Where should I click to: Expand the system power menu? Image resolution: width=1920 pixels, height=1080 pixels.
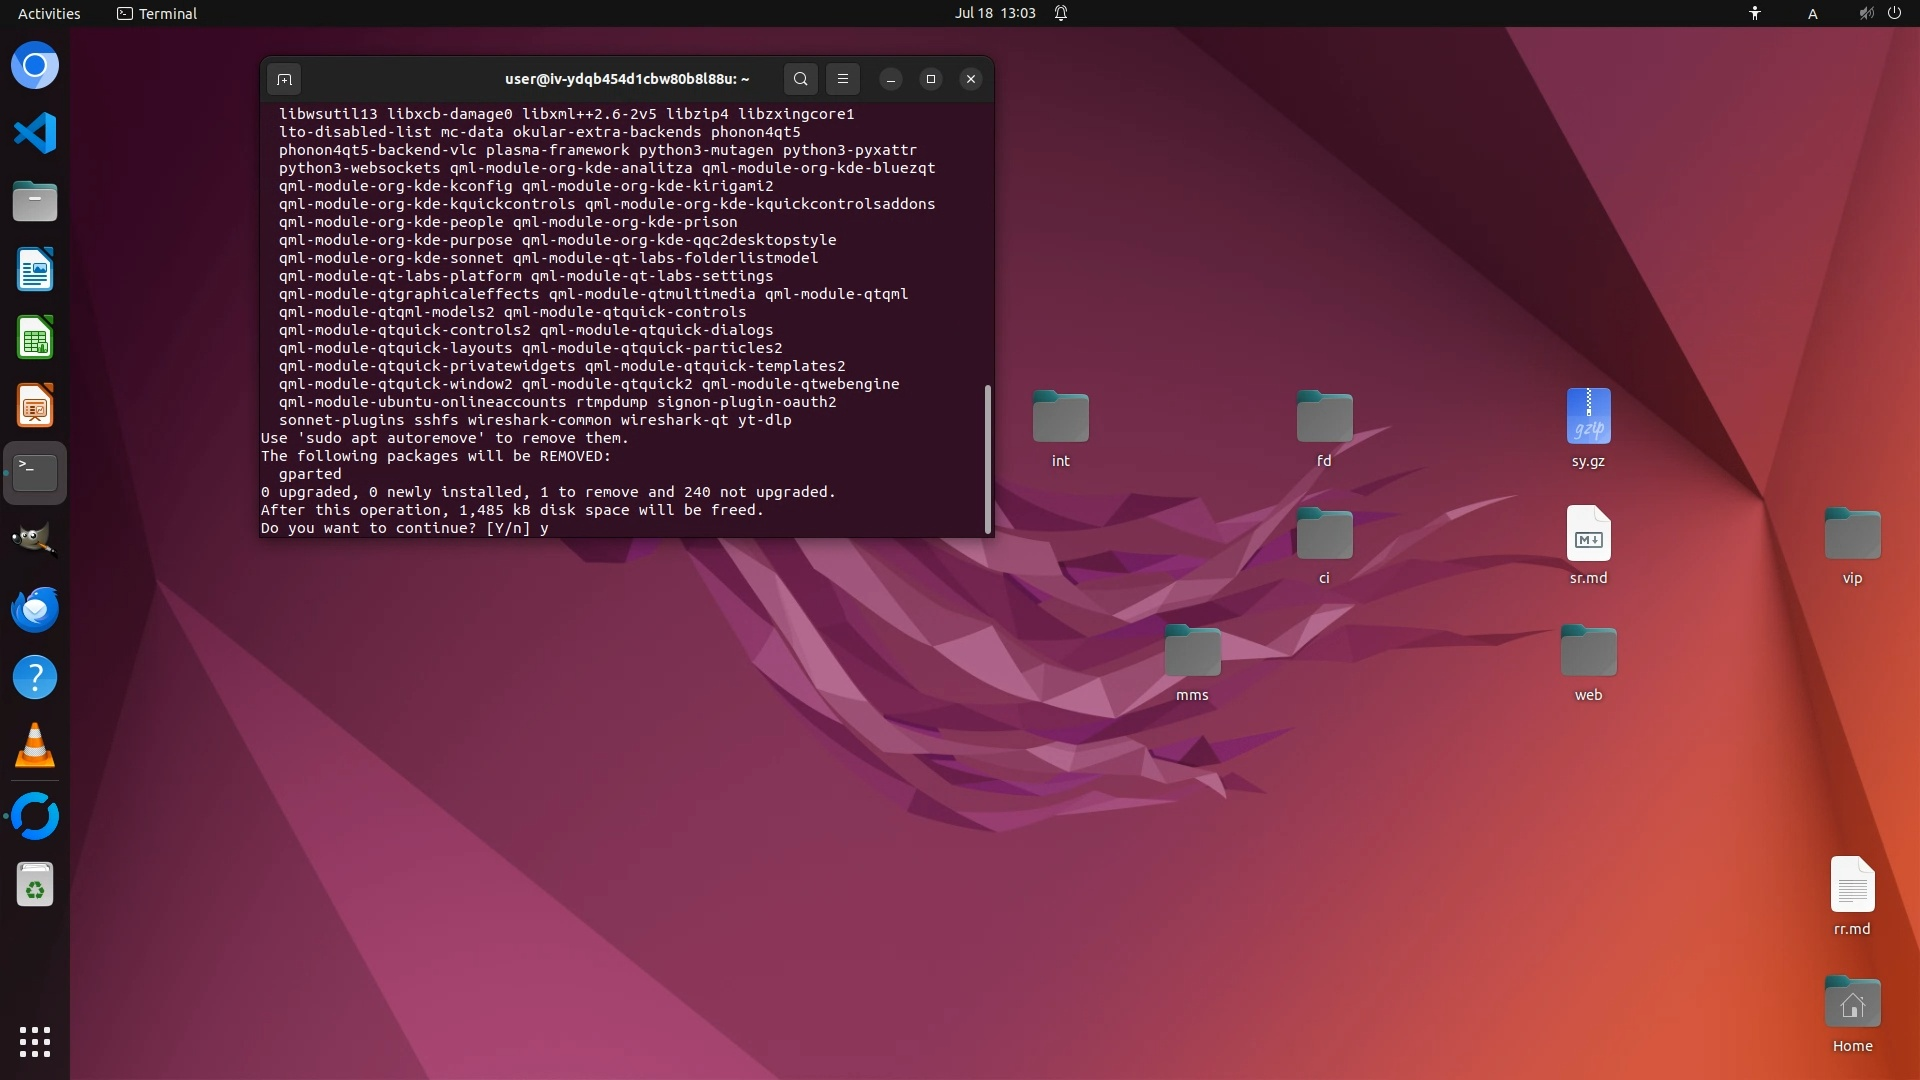(1893, 13)
